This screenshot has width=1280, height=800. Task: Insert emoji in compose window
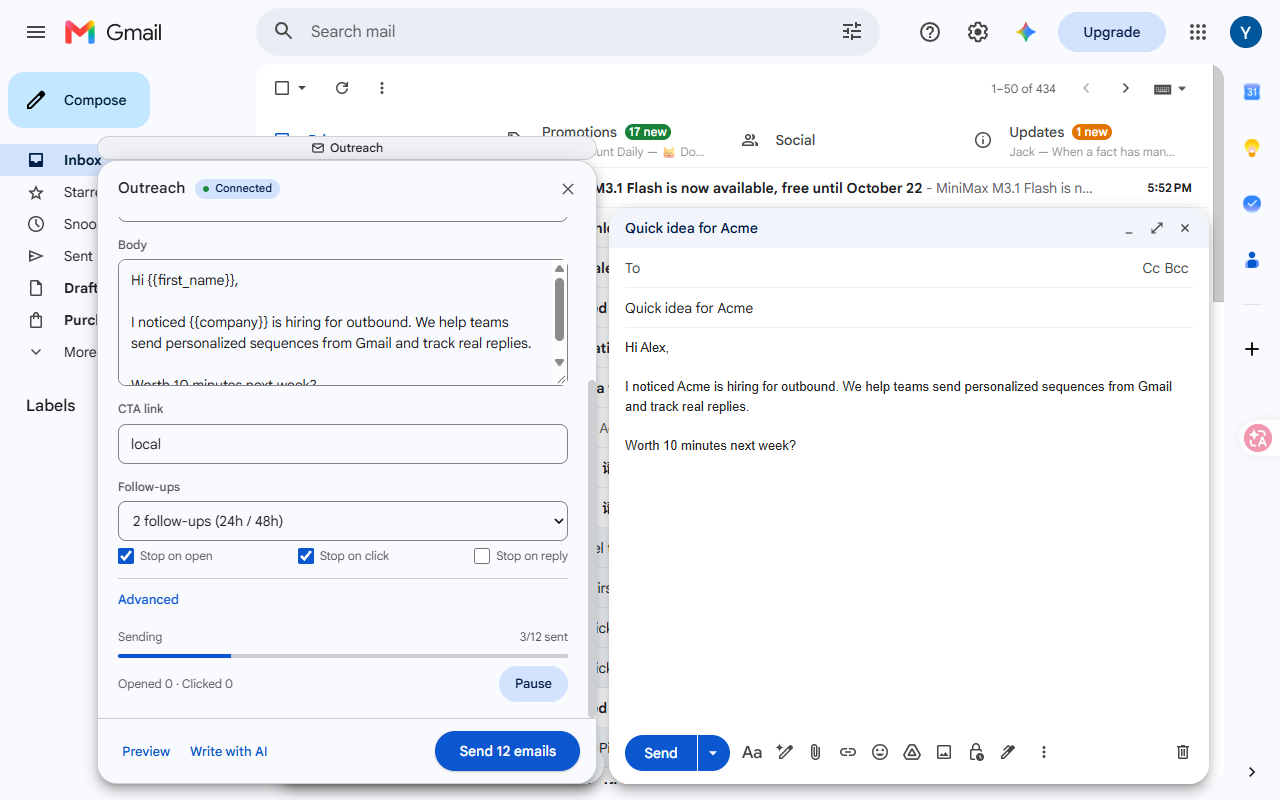(x=880, y=752)
